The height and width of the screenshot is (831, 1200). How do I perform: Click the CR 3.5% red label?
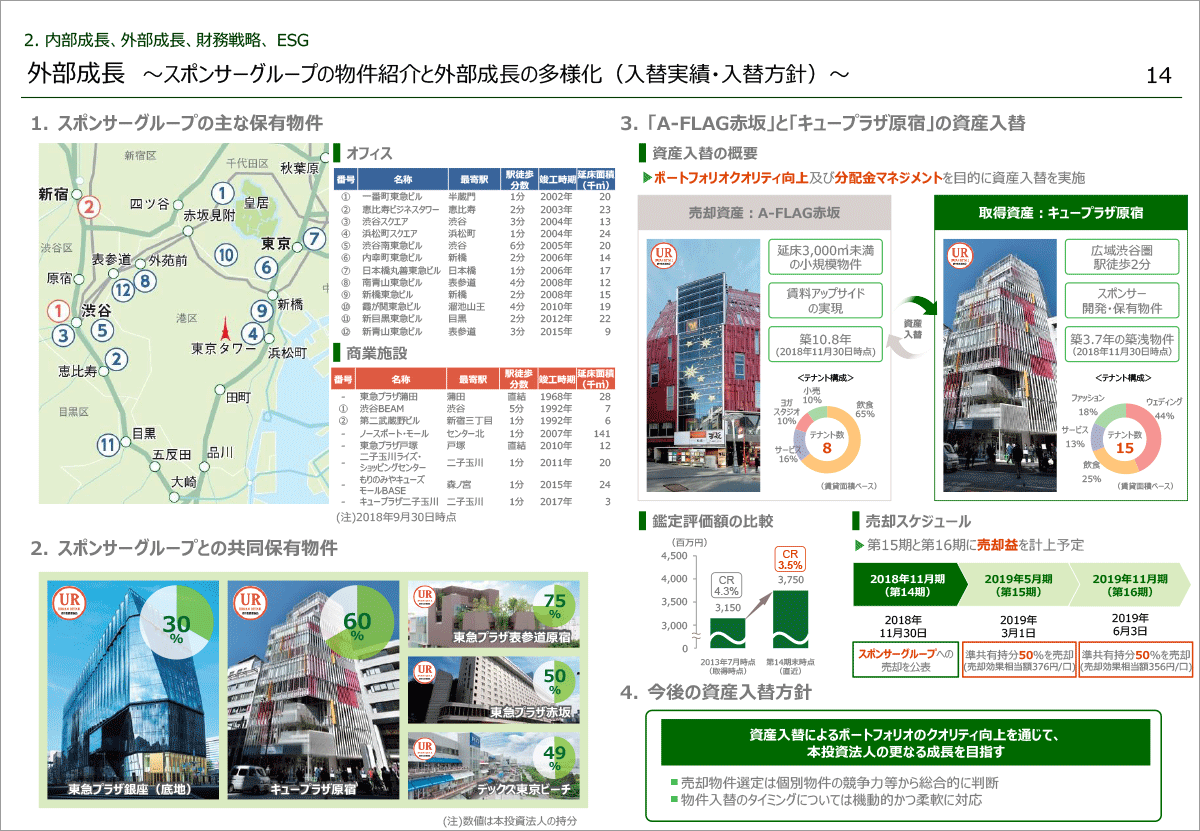pyautogui.click(x=790, y=559)
